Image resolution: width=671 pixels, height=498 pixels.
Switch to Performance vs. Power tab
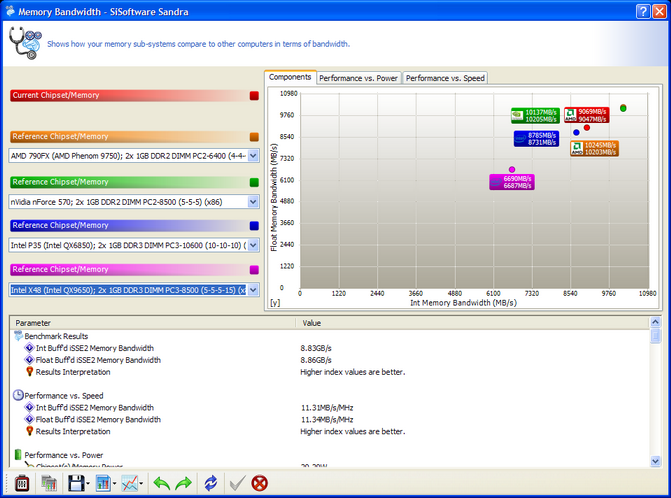coord(359,78)
